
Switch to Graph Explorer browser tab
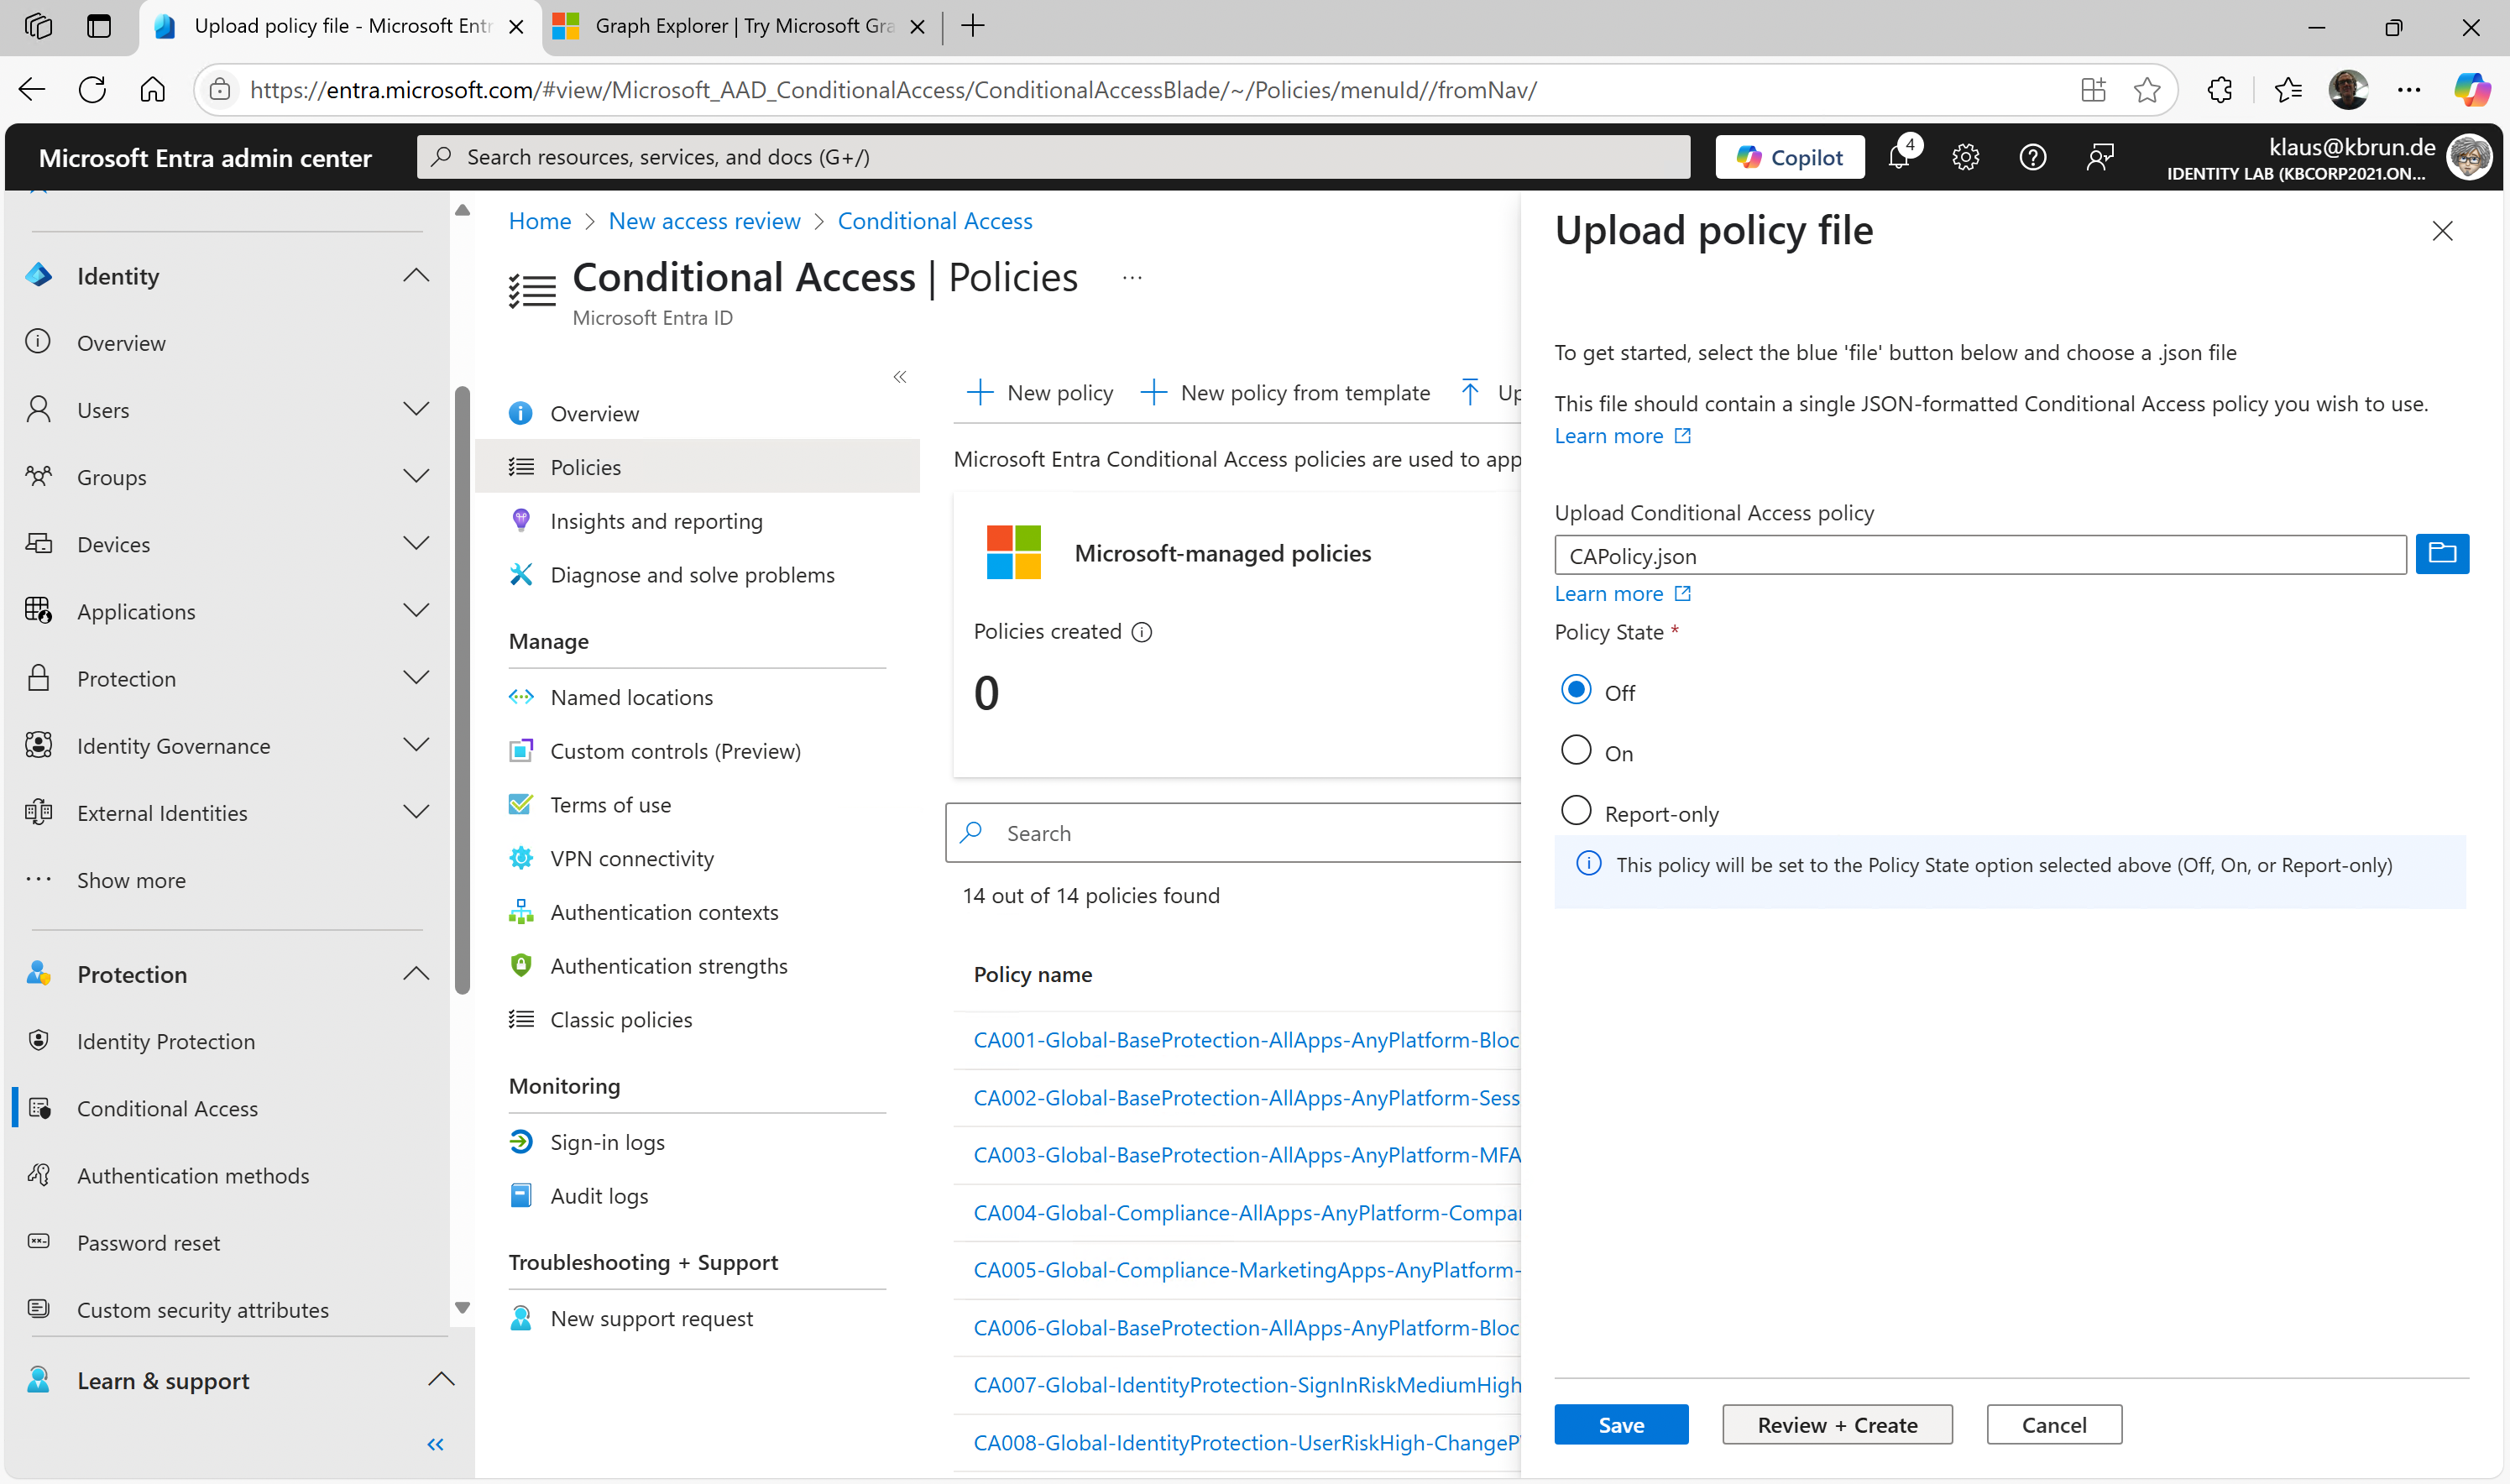coord(740,26)
